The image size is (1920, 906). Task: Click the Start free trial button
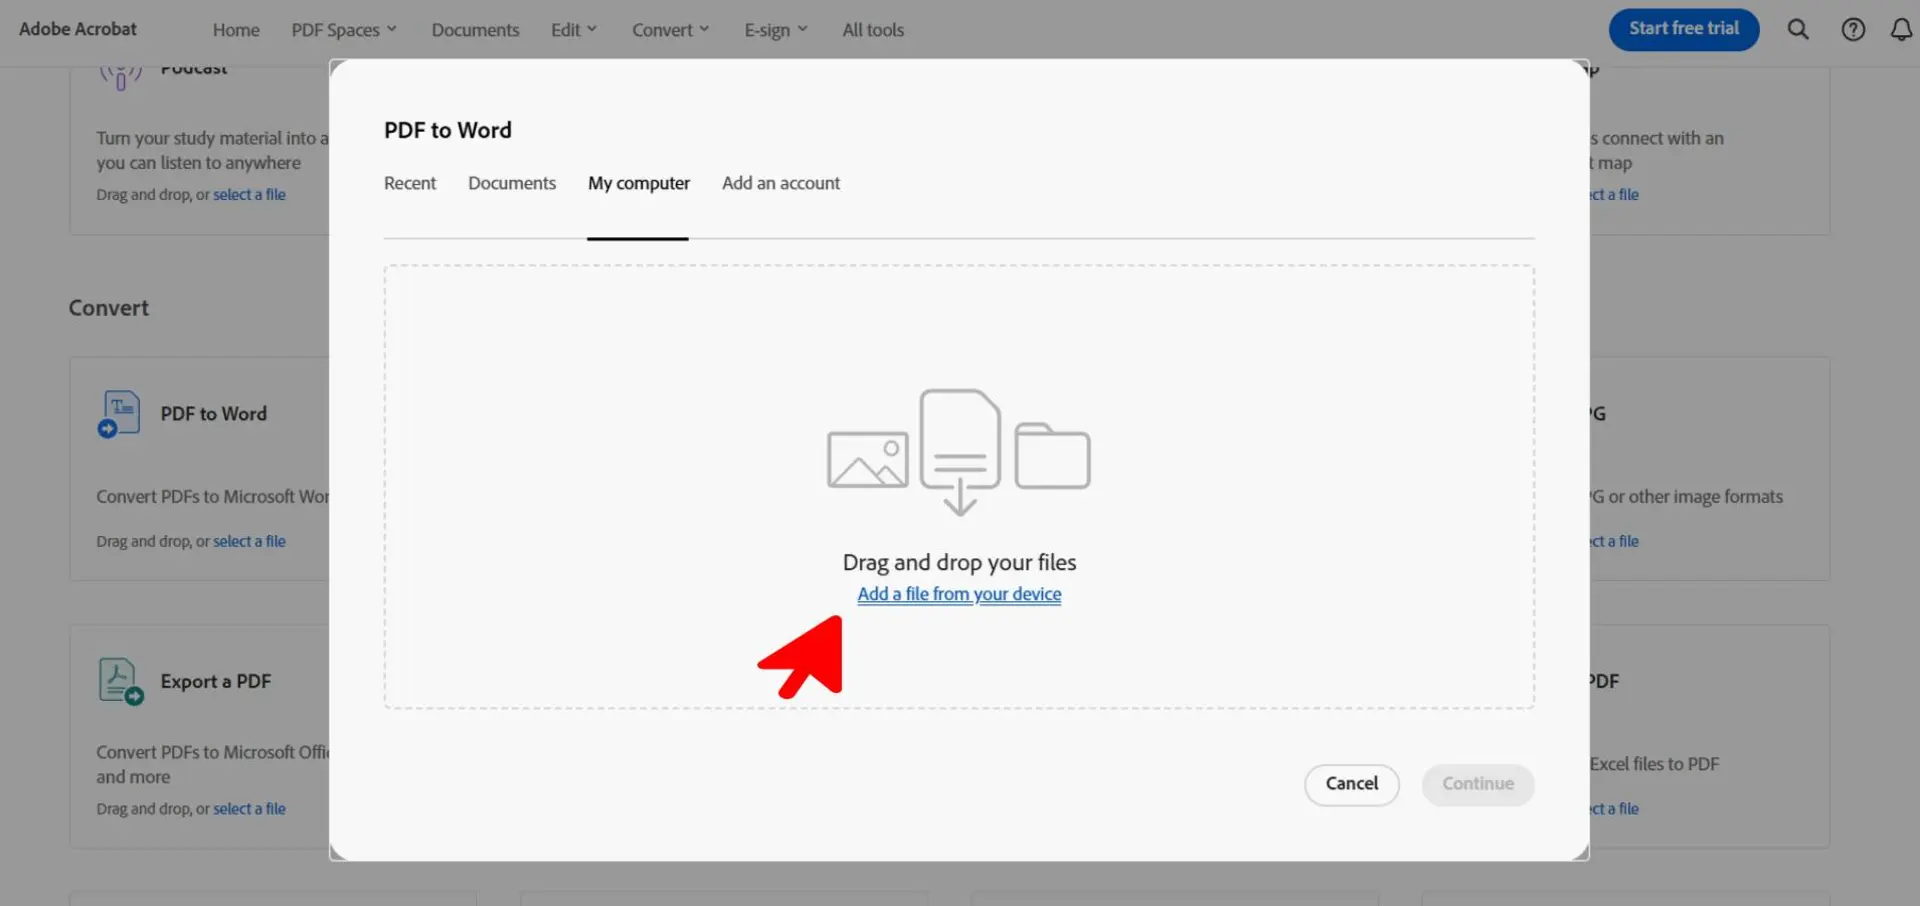pyautogui.click(x=1684, y=29)
